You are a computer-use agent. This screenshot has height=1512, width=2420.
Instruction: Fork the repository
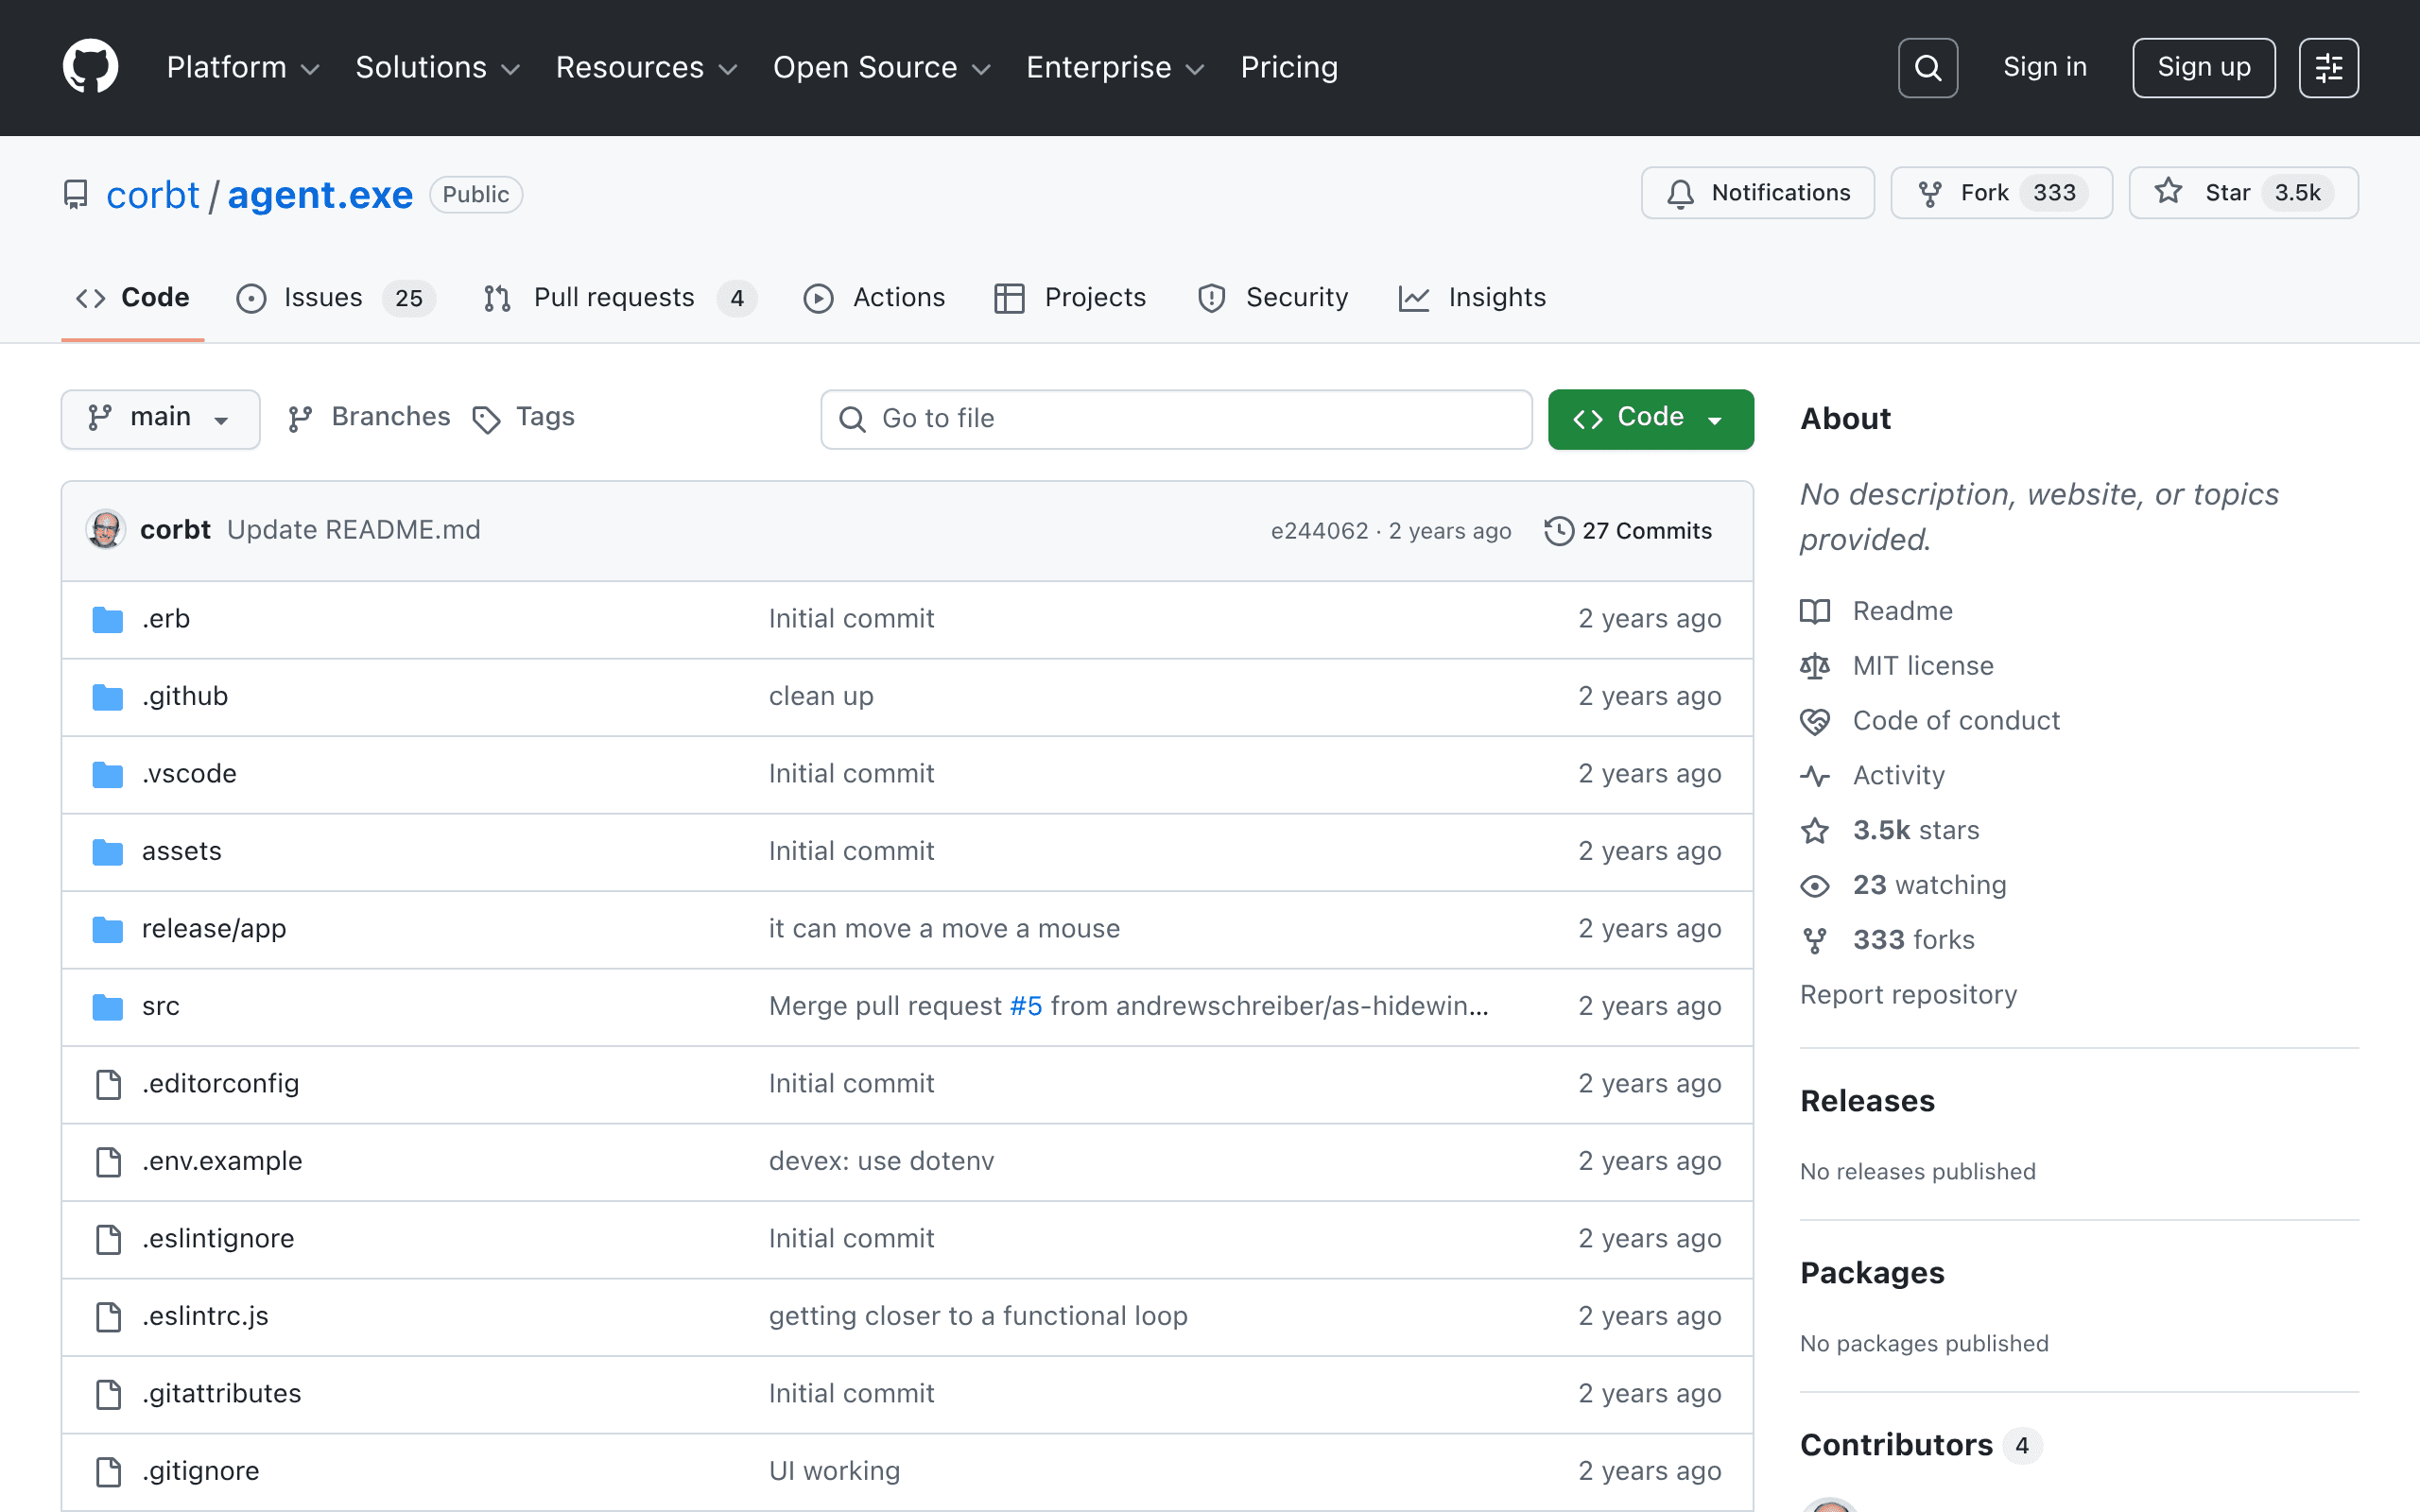click(x=2001, y=193)
